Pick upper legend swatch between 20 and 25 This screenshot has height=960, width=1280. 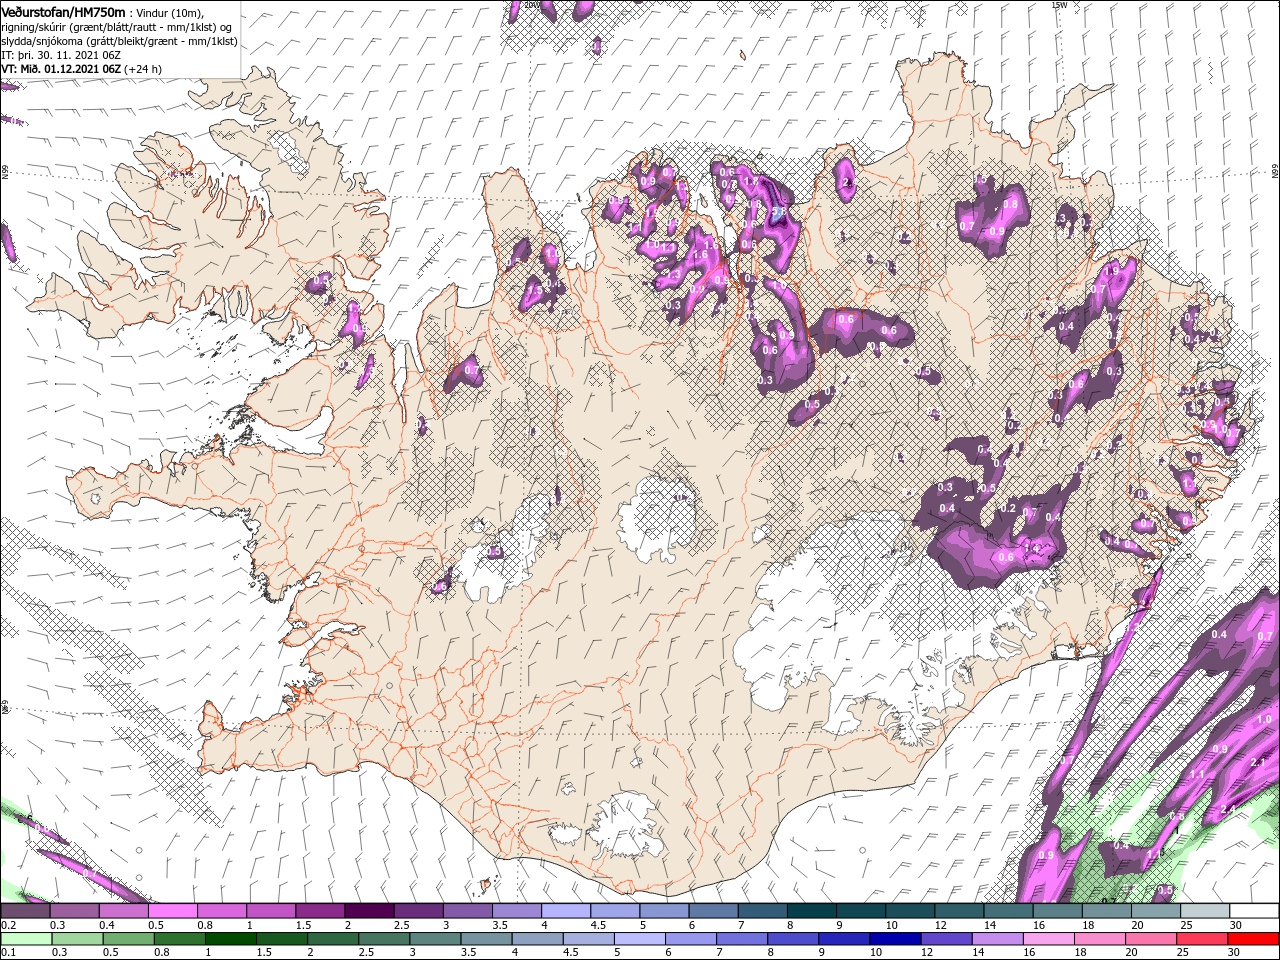point(1155,911)
